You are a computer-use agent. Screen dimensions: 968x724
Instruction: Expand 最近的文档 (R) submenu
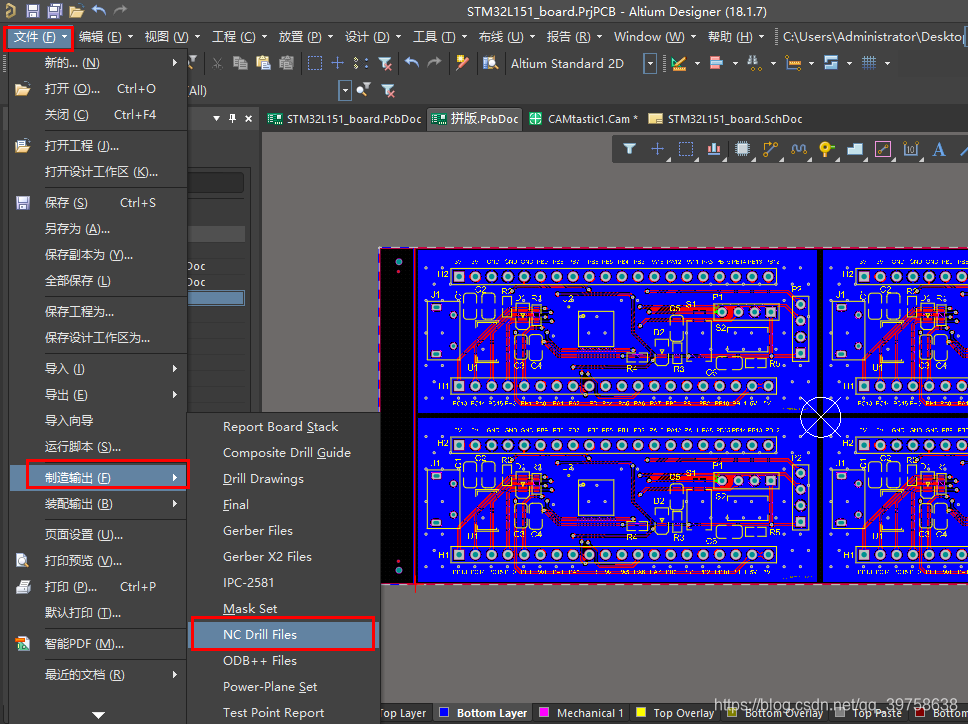coord(175,675)
